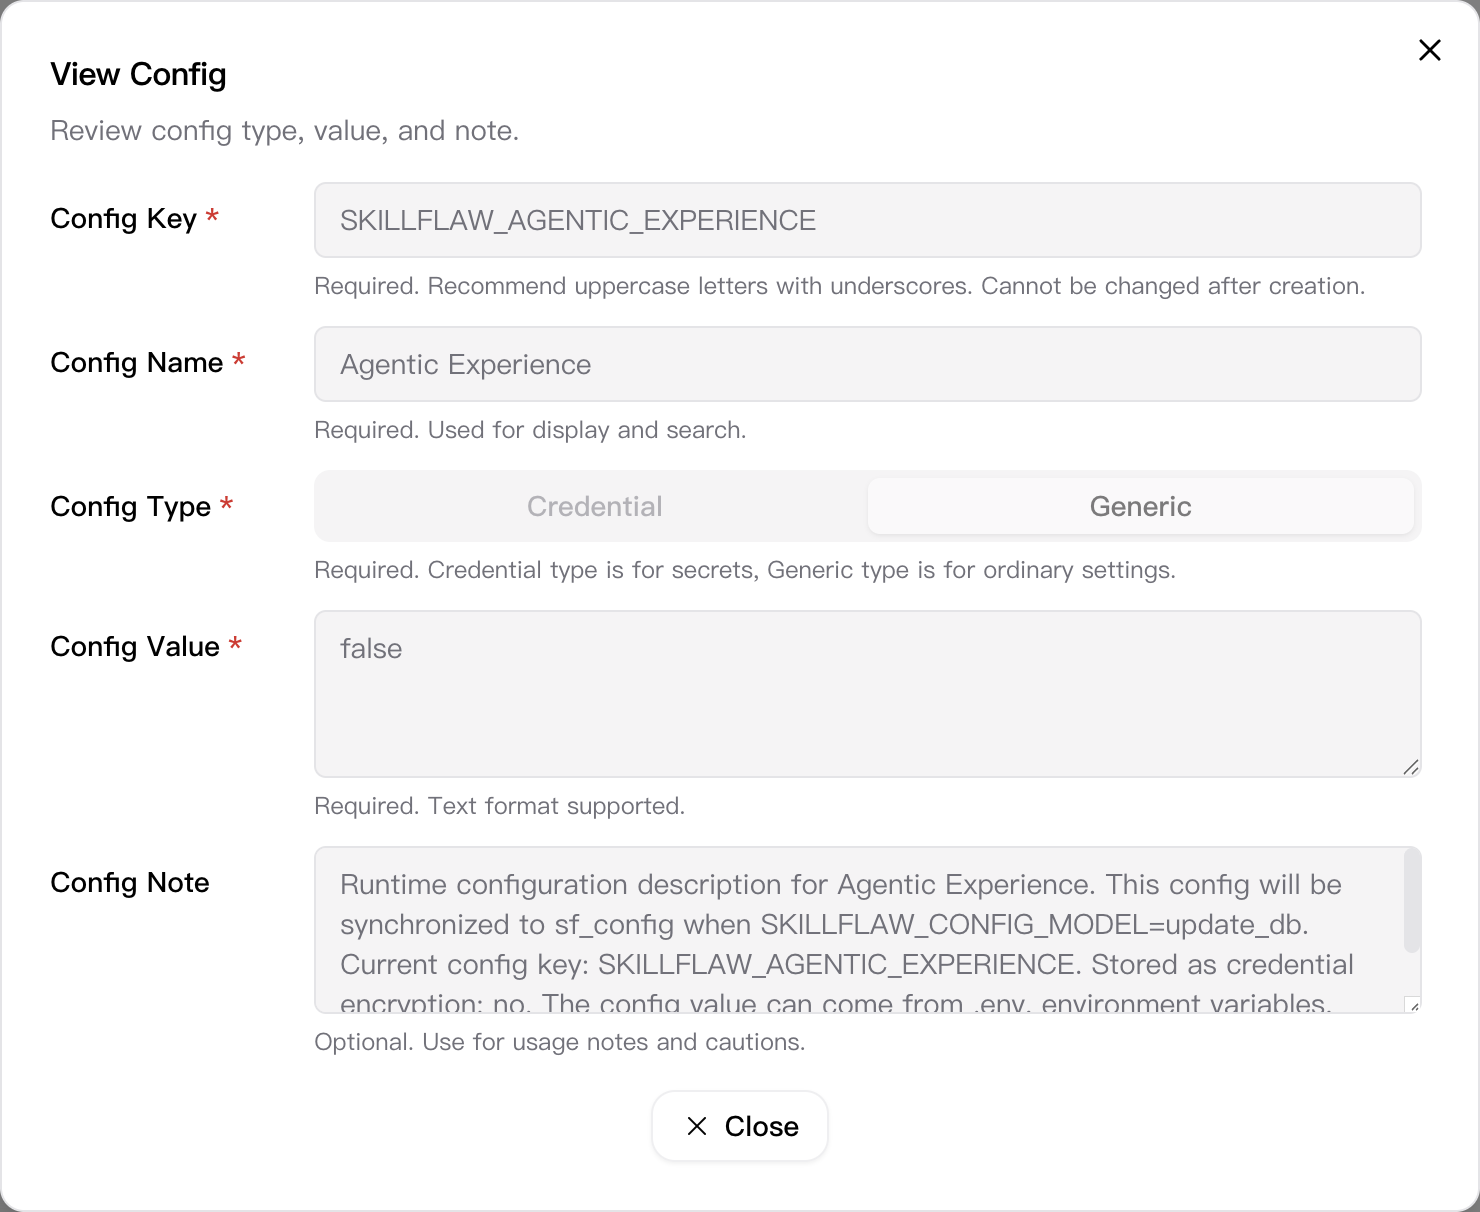Click "Required. Used for display and search."
Screen dimensions: 1480x1212
pyautogui.click(x=530, y=430)
